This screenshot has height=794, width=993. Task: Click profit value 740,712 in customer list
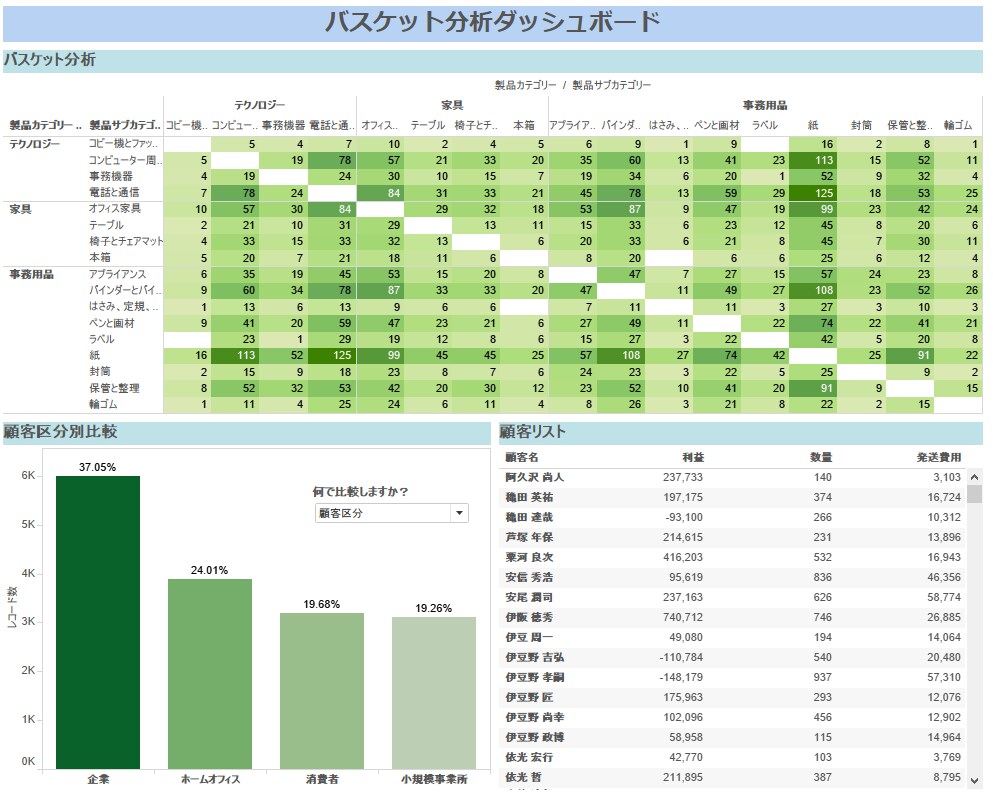(x=683, y=617)
